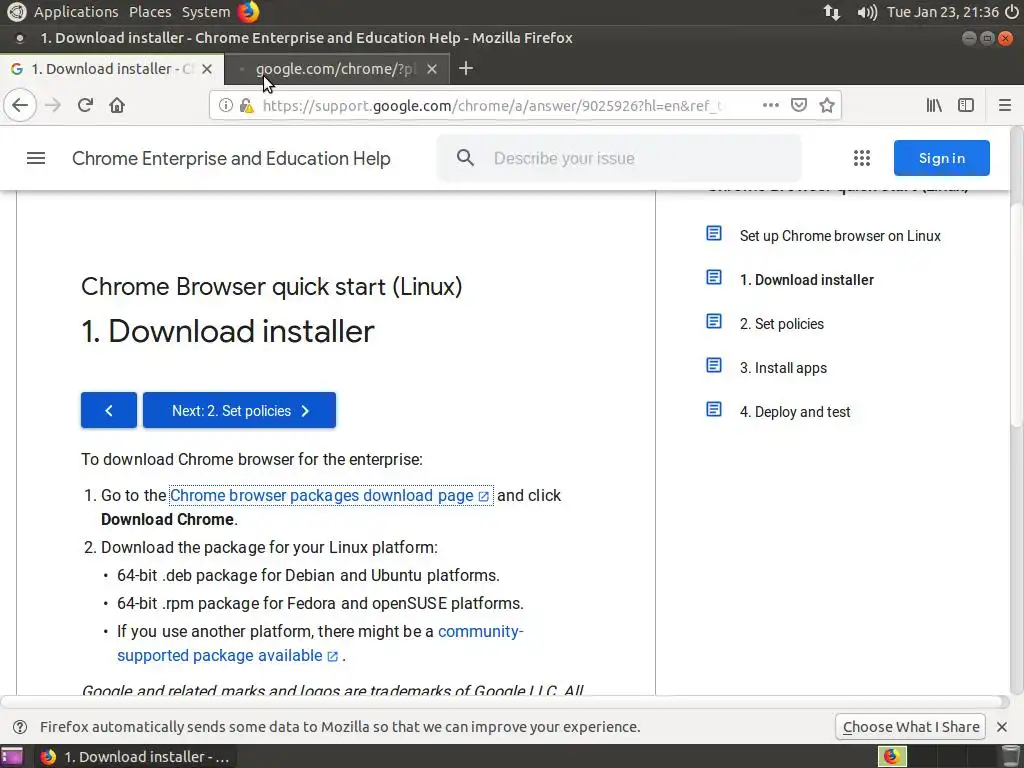The image size is (1024, 768).
Task: Close the google.com/chrome tab
Action: [432, 69]
